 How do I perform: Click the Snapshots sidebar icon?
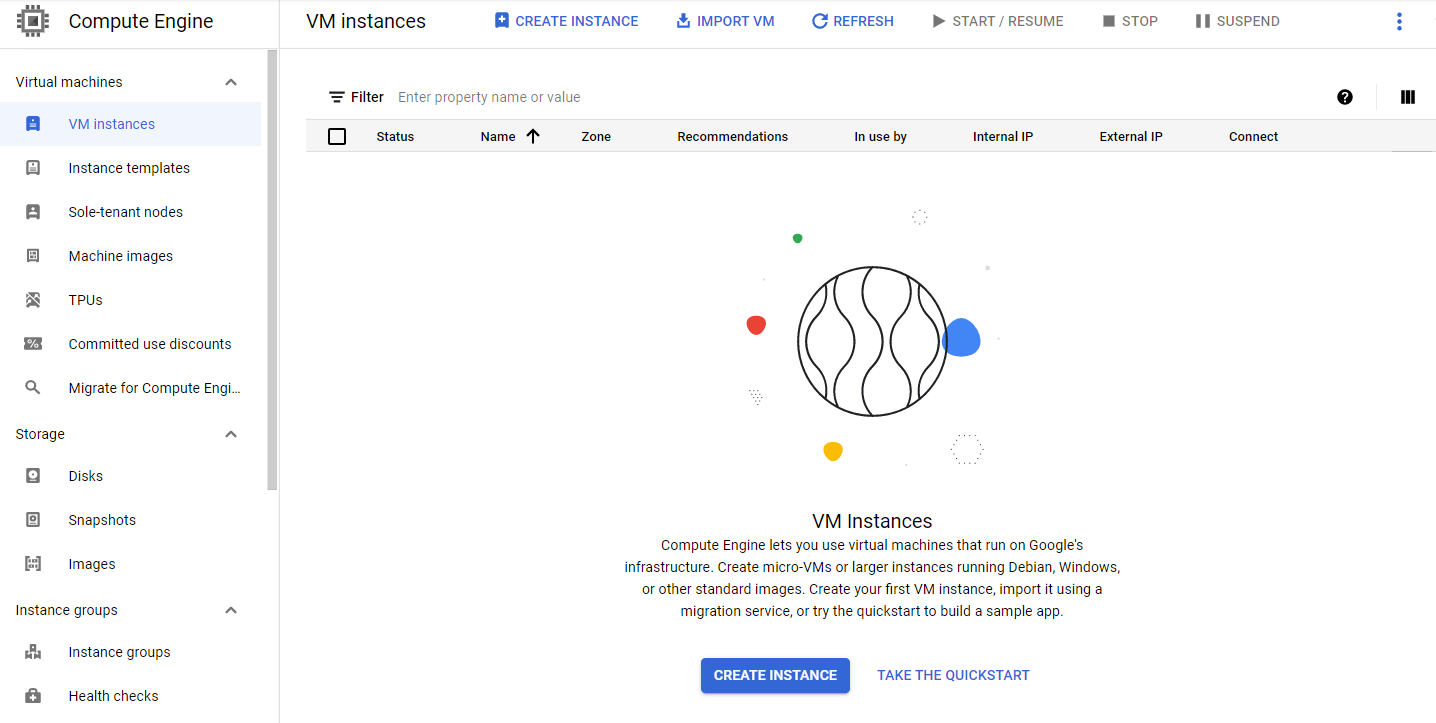(x=33, y=520)
